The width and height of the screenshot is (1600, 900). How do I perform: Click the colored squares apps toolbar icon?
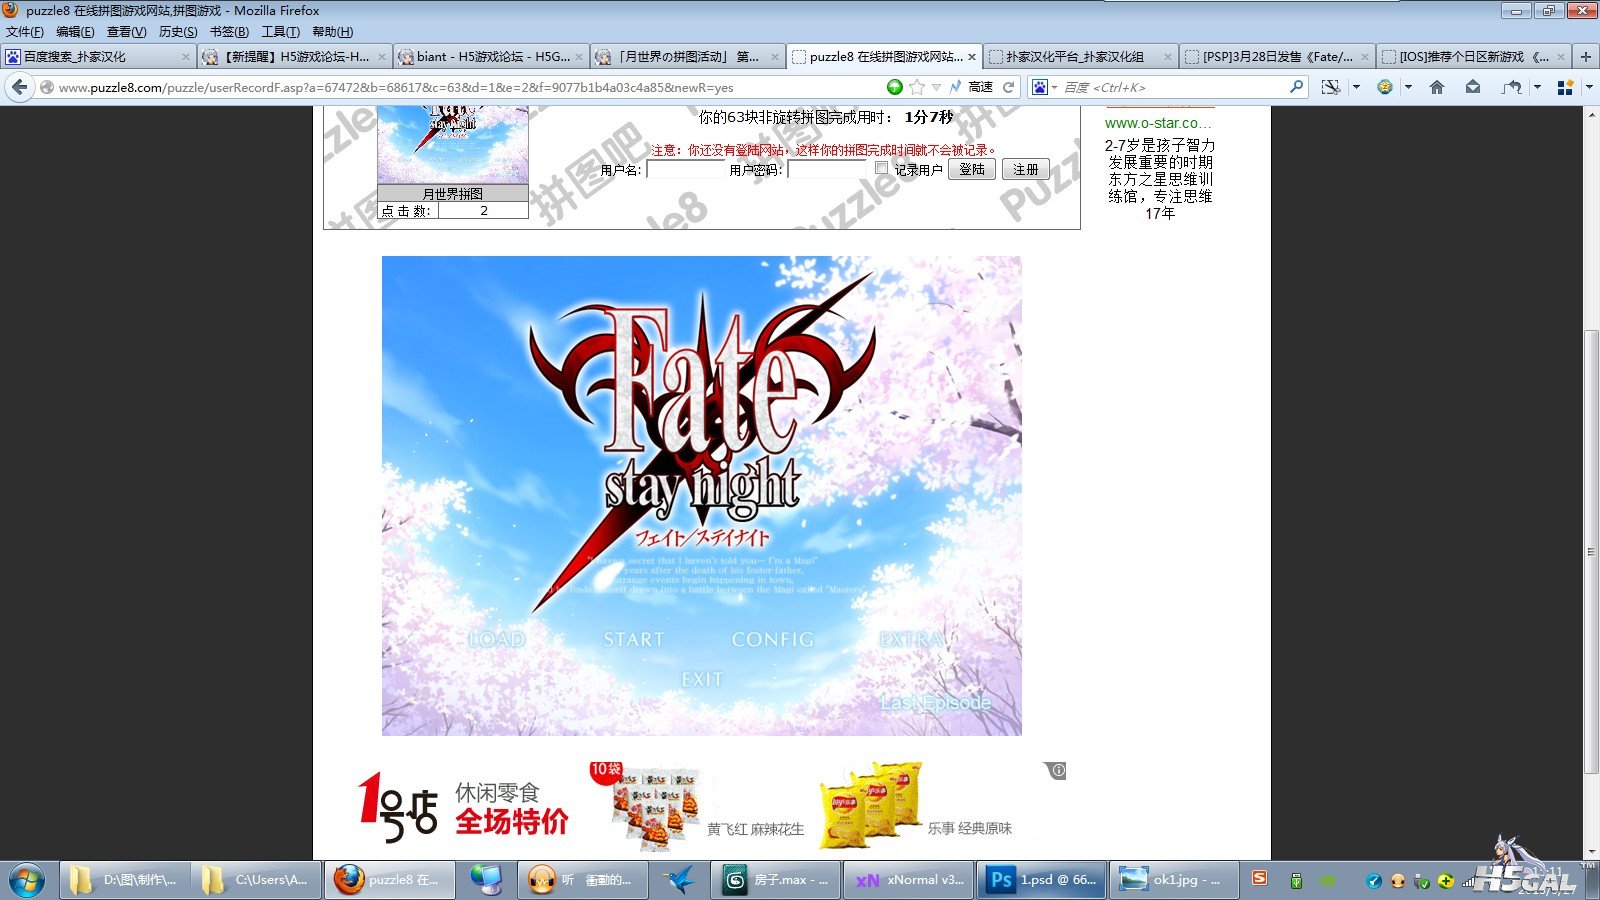pyautogui.click(x=1566, y=87)
